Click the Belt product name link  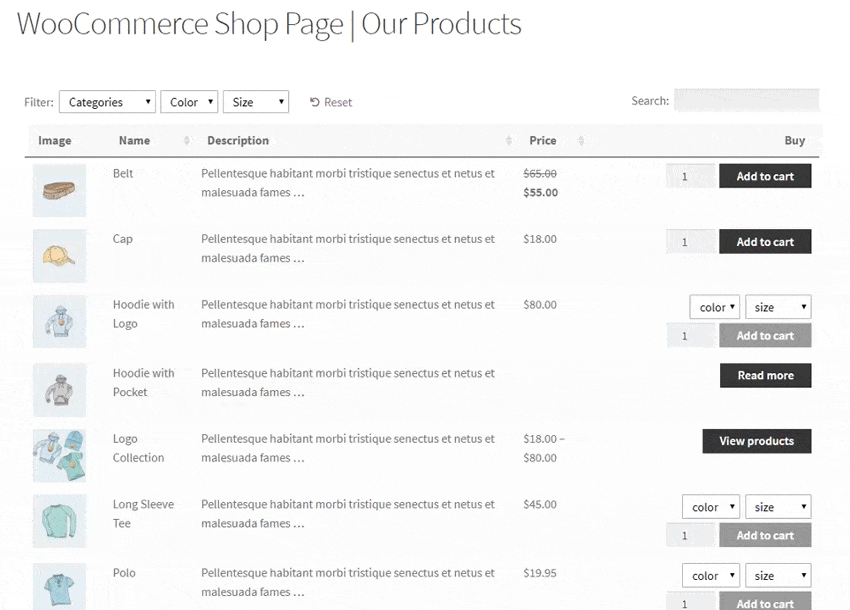coord(122,172)
